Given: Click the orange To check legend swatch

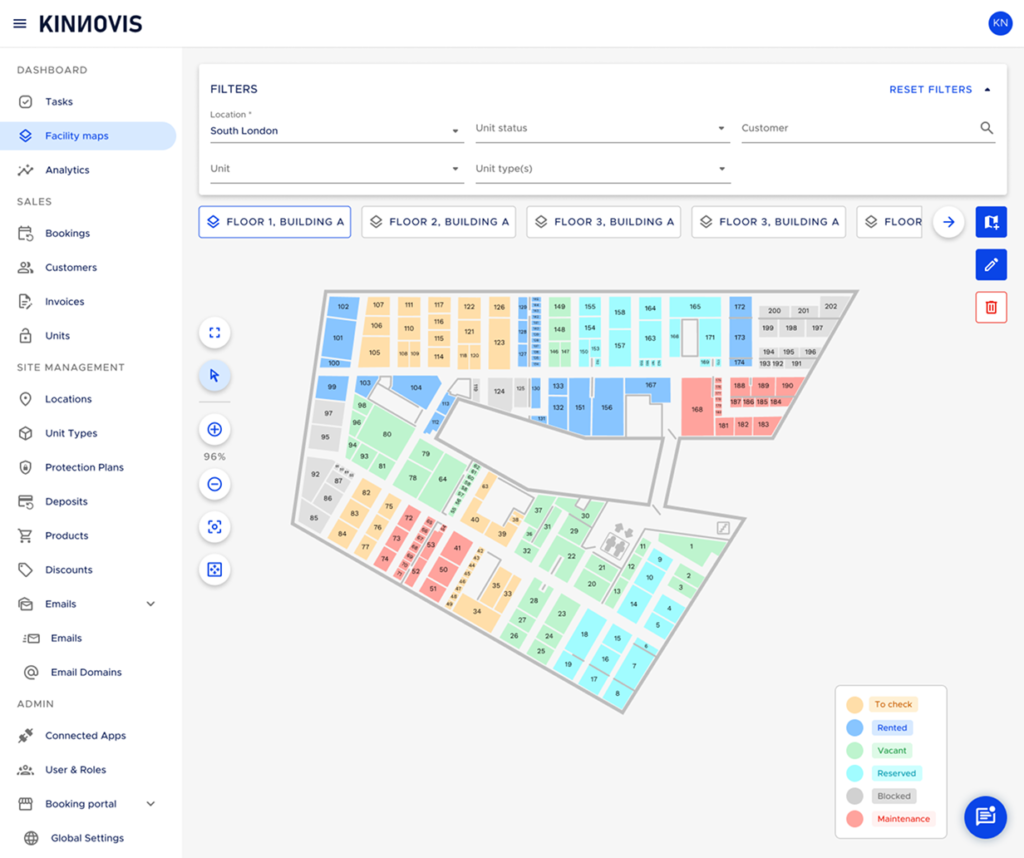Looking at the screenshot, I should click(x=854, y=705).
